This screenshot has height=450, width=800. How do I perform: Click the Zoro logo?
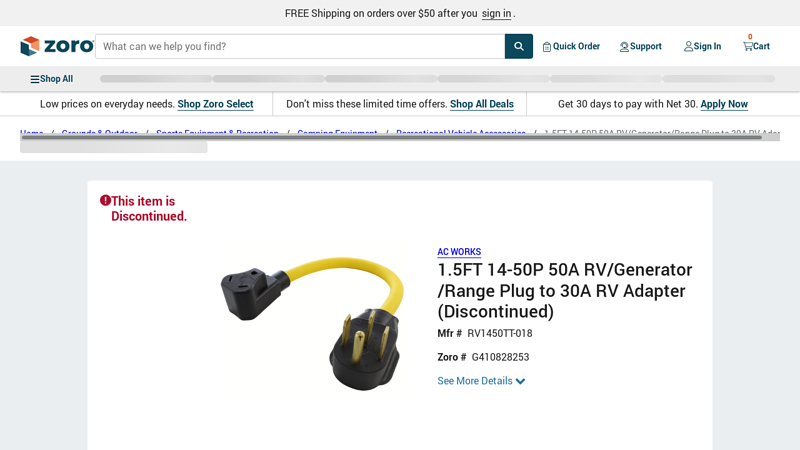click(x=57, y=46)
